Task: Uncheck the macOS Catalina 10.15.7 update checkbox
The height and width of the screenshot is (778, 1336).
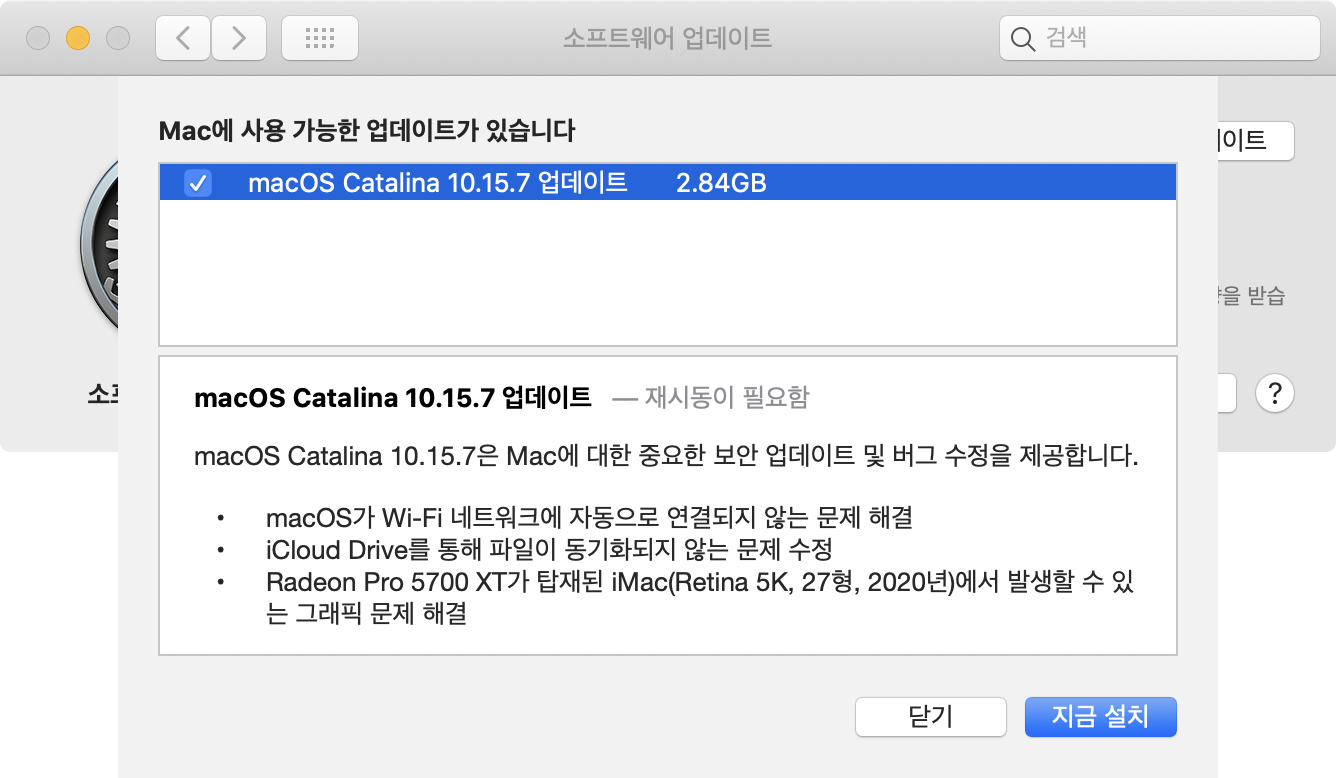Action: point(198,183)
